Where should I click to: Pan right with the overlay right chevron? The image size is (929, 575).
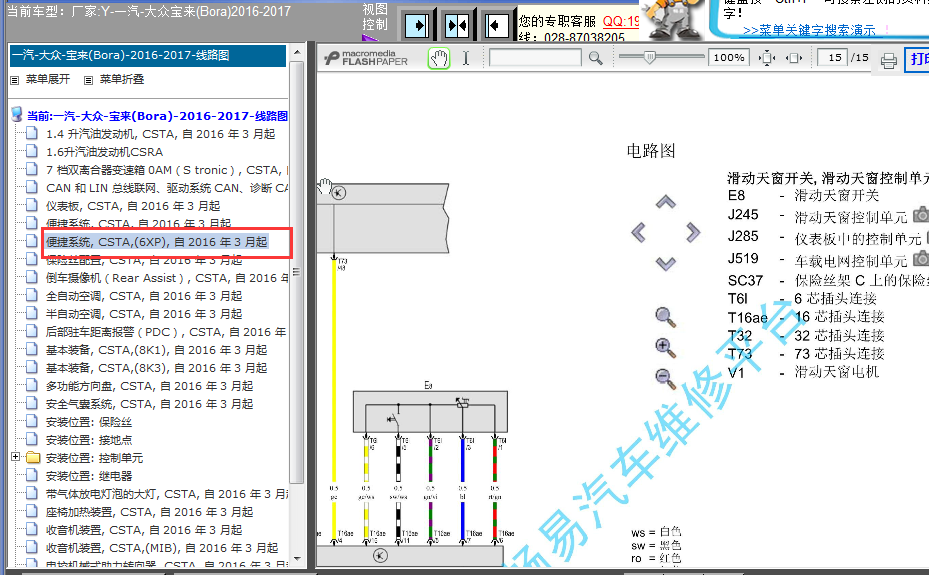[693, 232]
